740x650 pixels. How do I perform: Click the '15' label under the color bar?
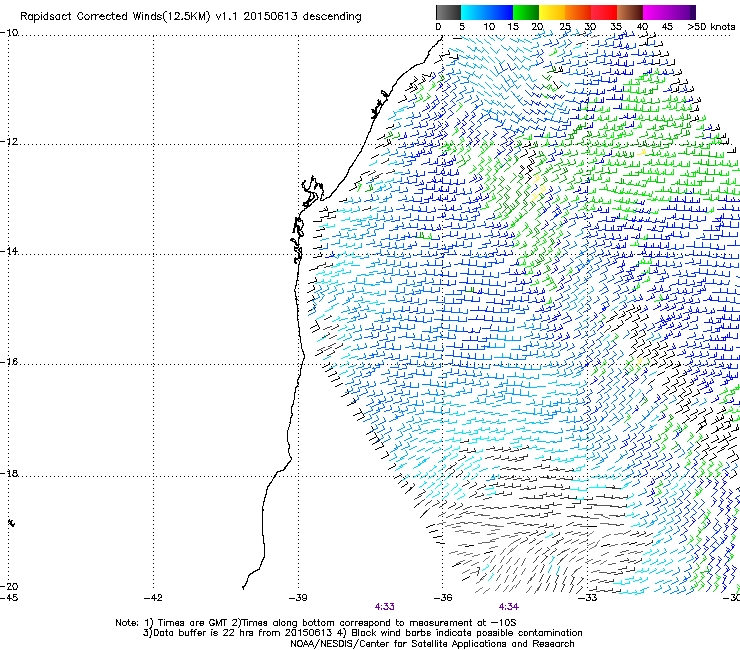tap(513, 27)
